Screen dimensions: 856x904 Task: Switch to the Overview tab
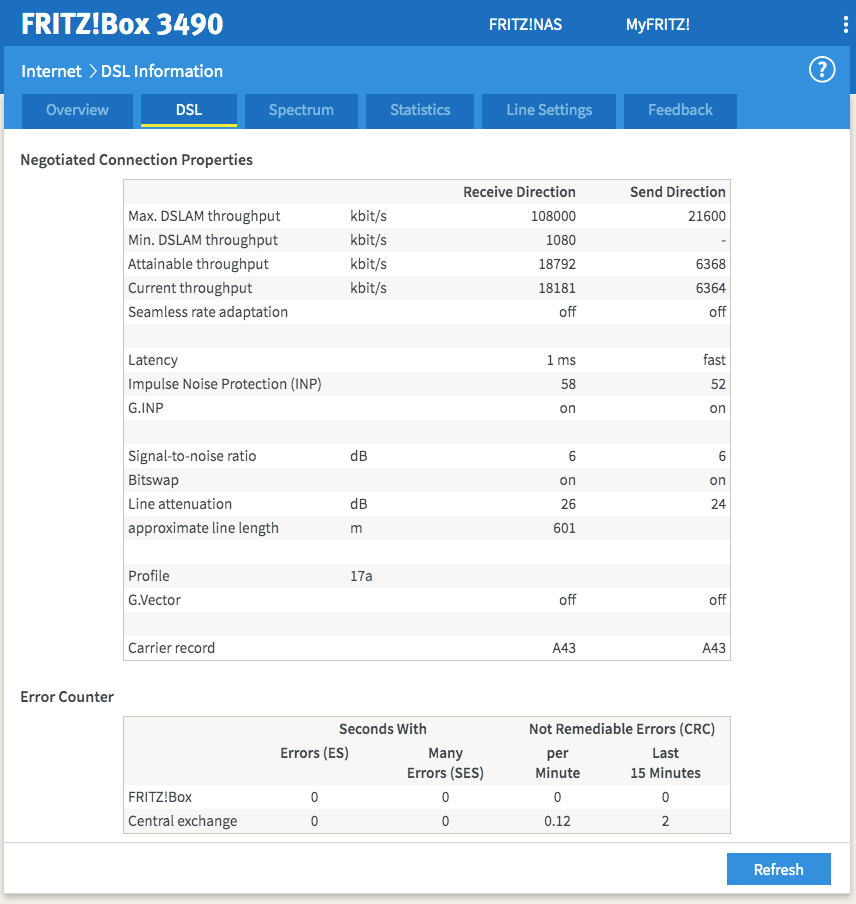(x=77, y=110)
